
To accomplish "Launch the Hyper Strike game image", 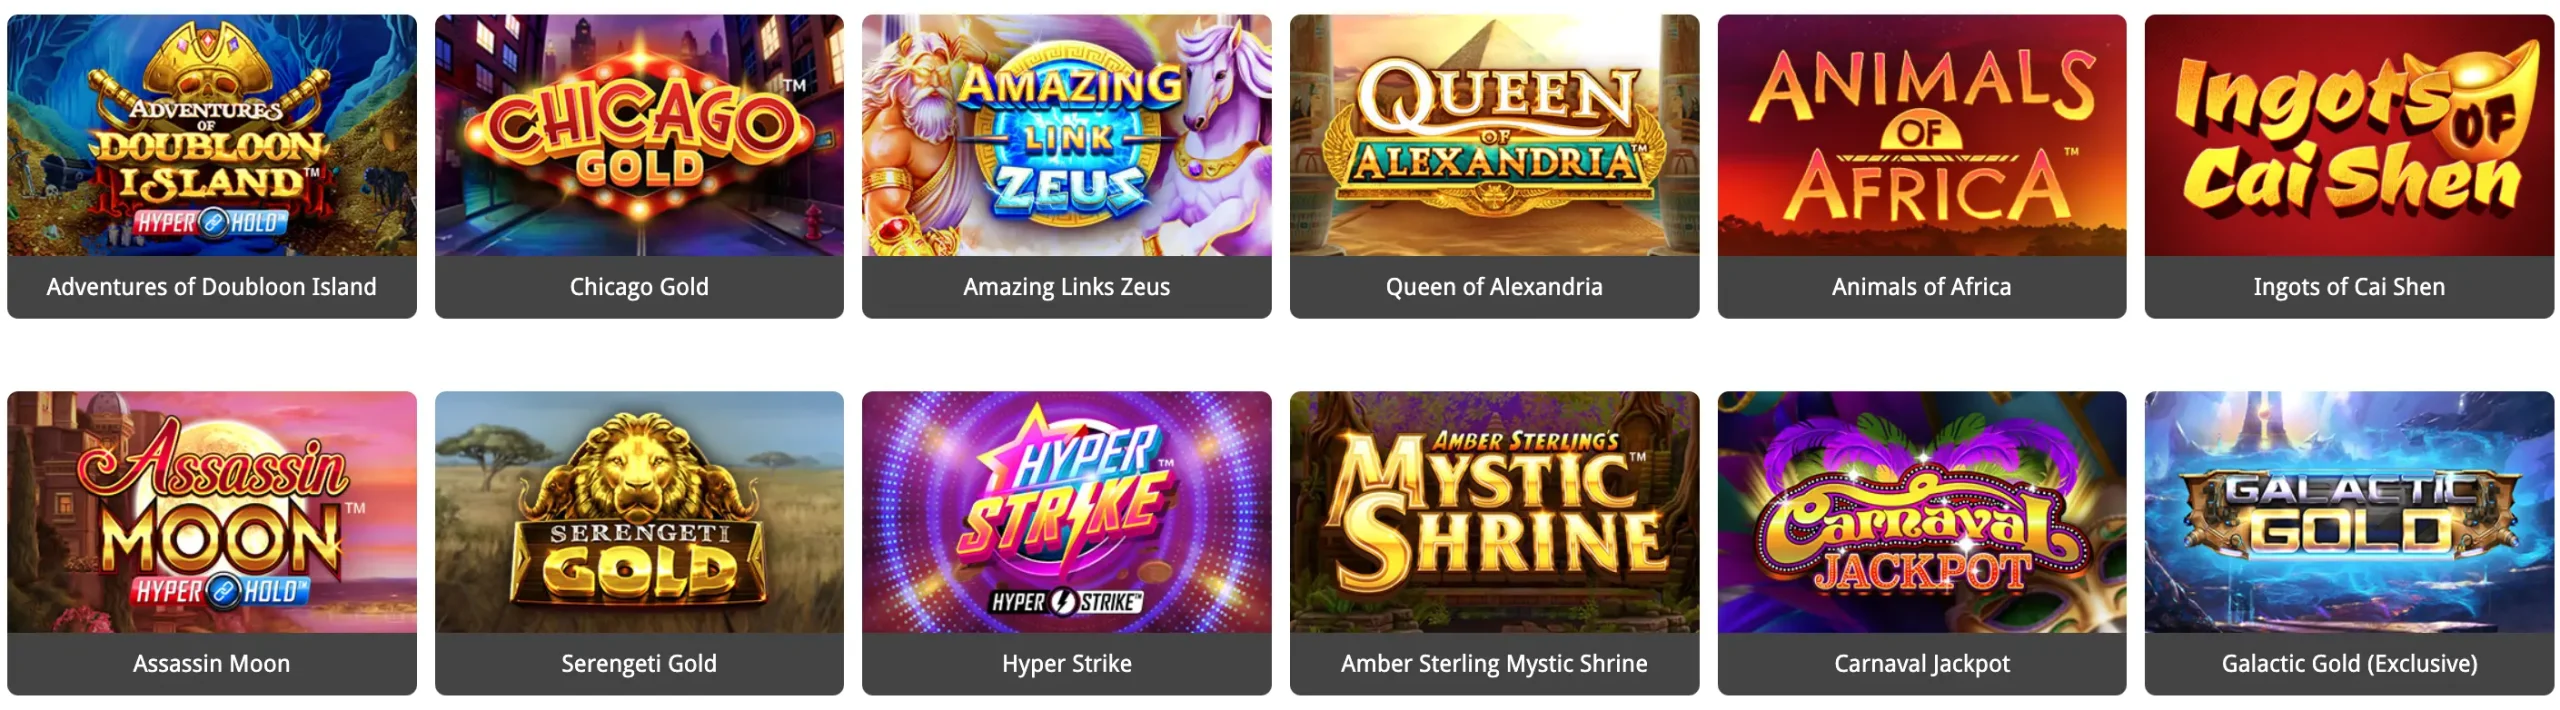I will pos(1067,512).
